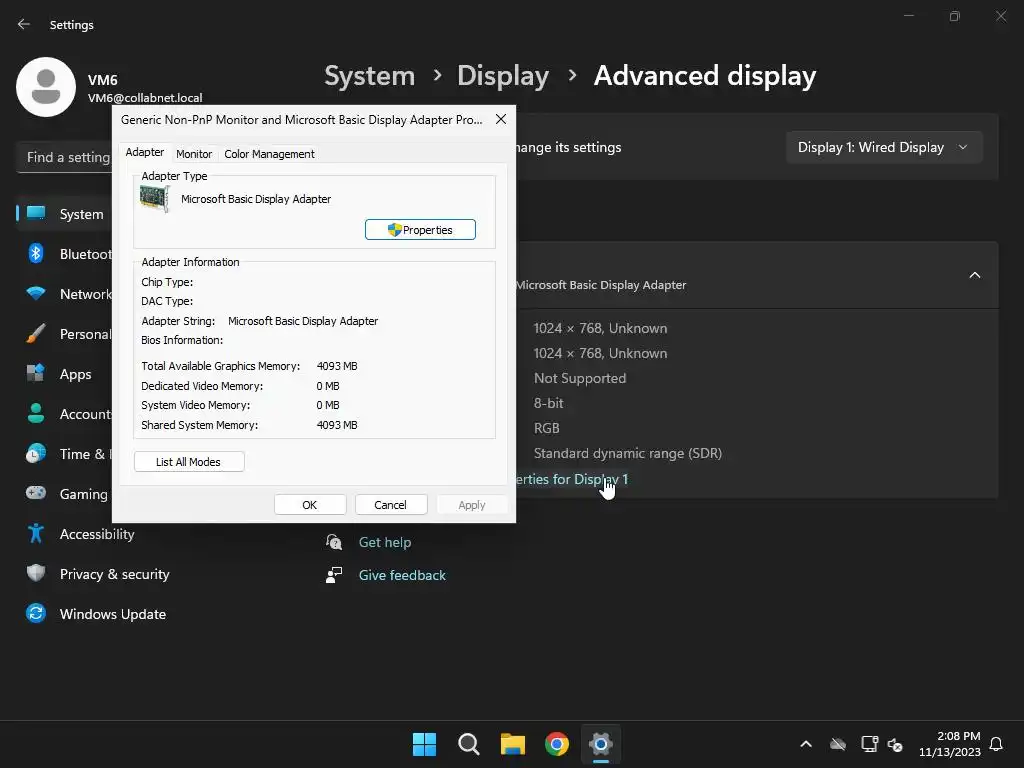Close the adapter properties dialog
The image size is (1024, 768).
pyautogui.click(x=501, y=120)
